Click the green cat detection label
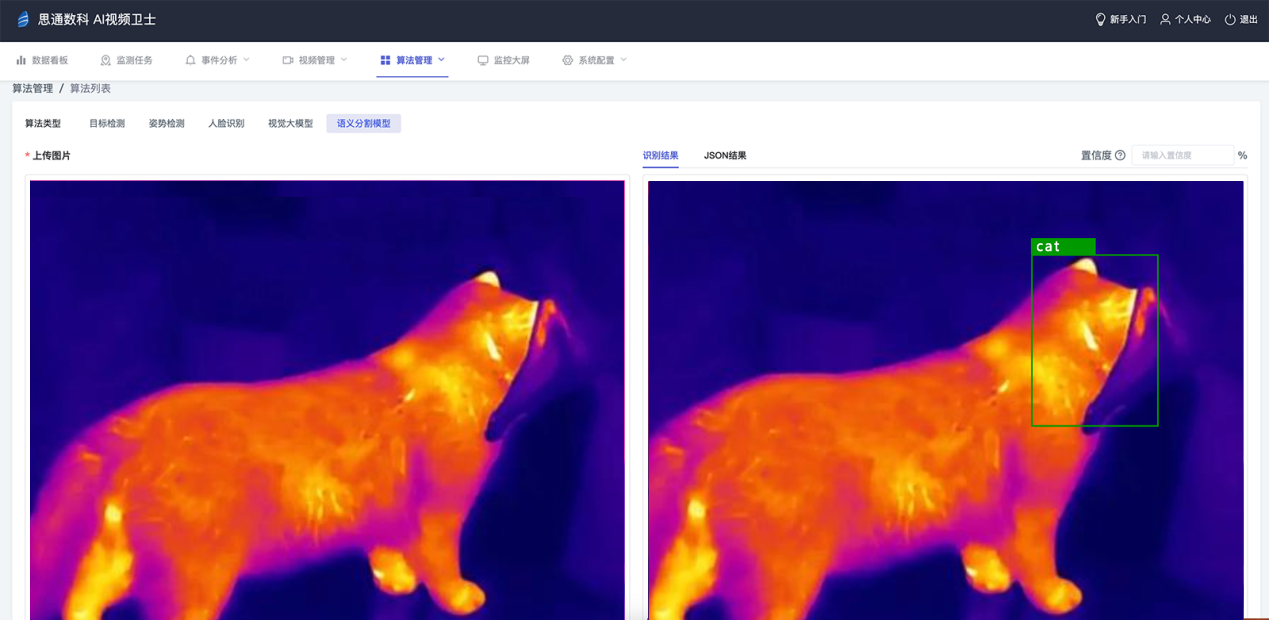 [x=1063, y=246]
